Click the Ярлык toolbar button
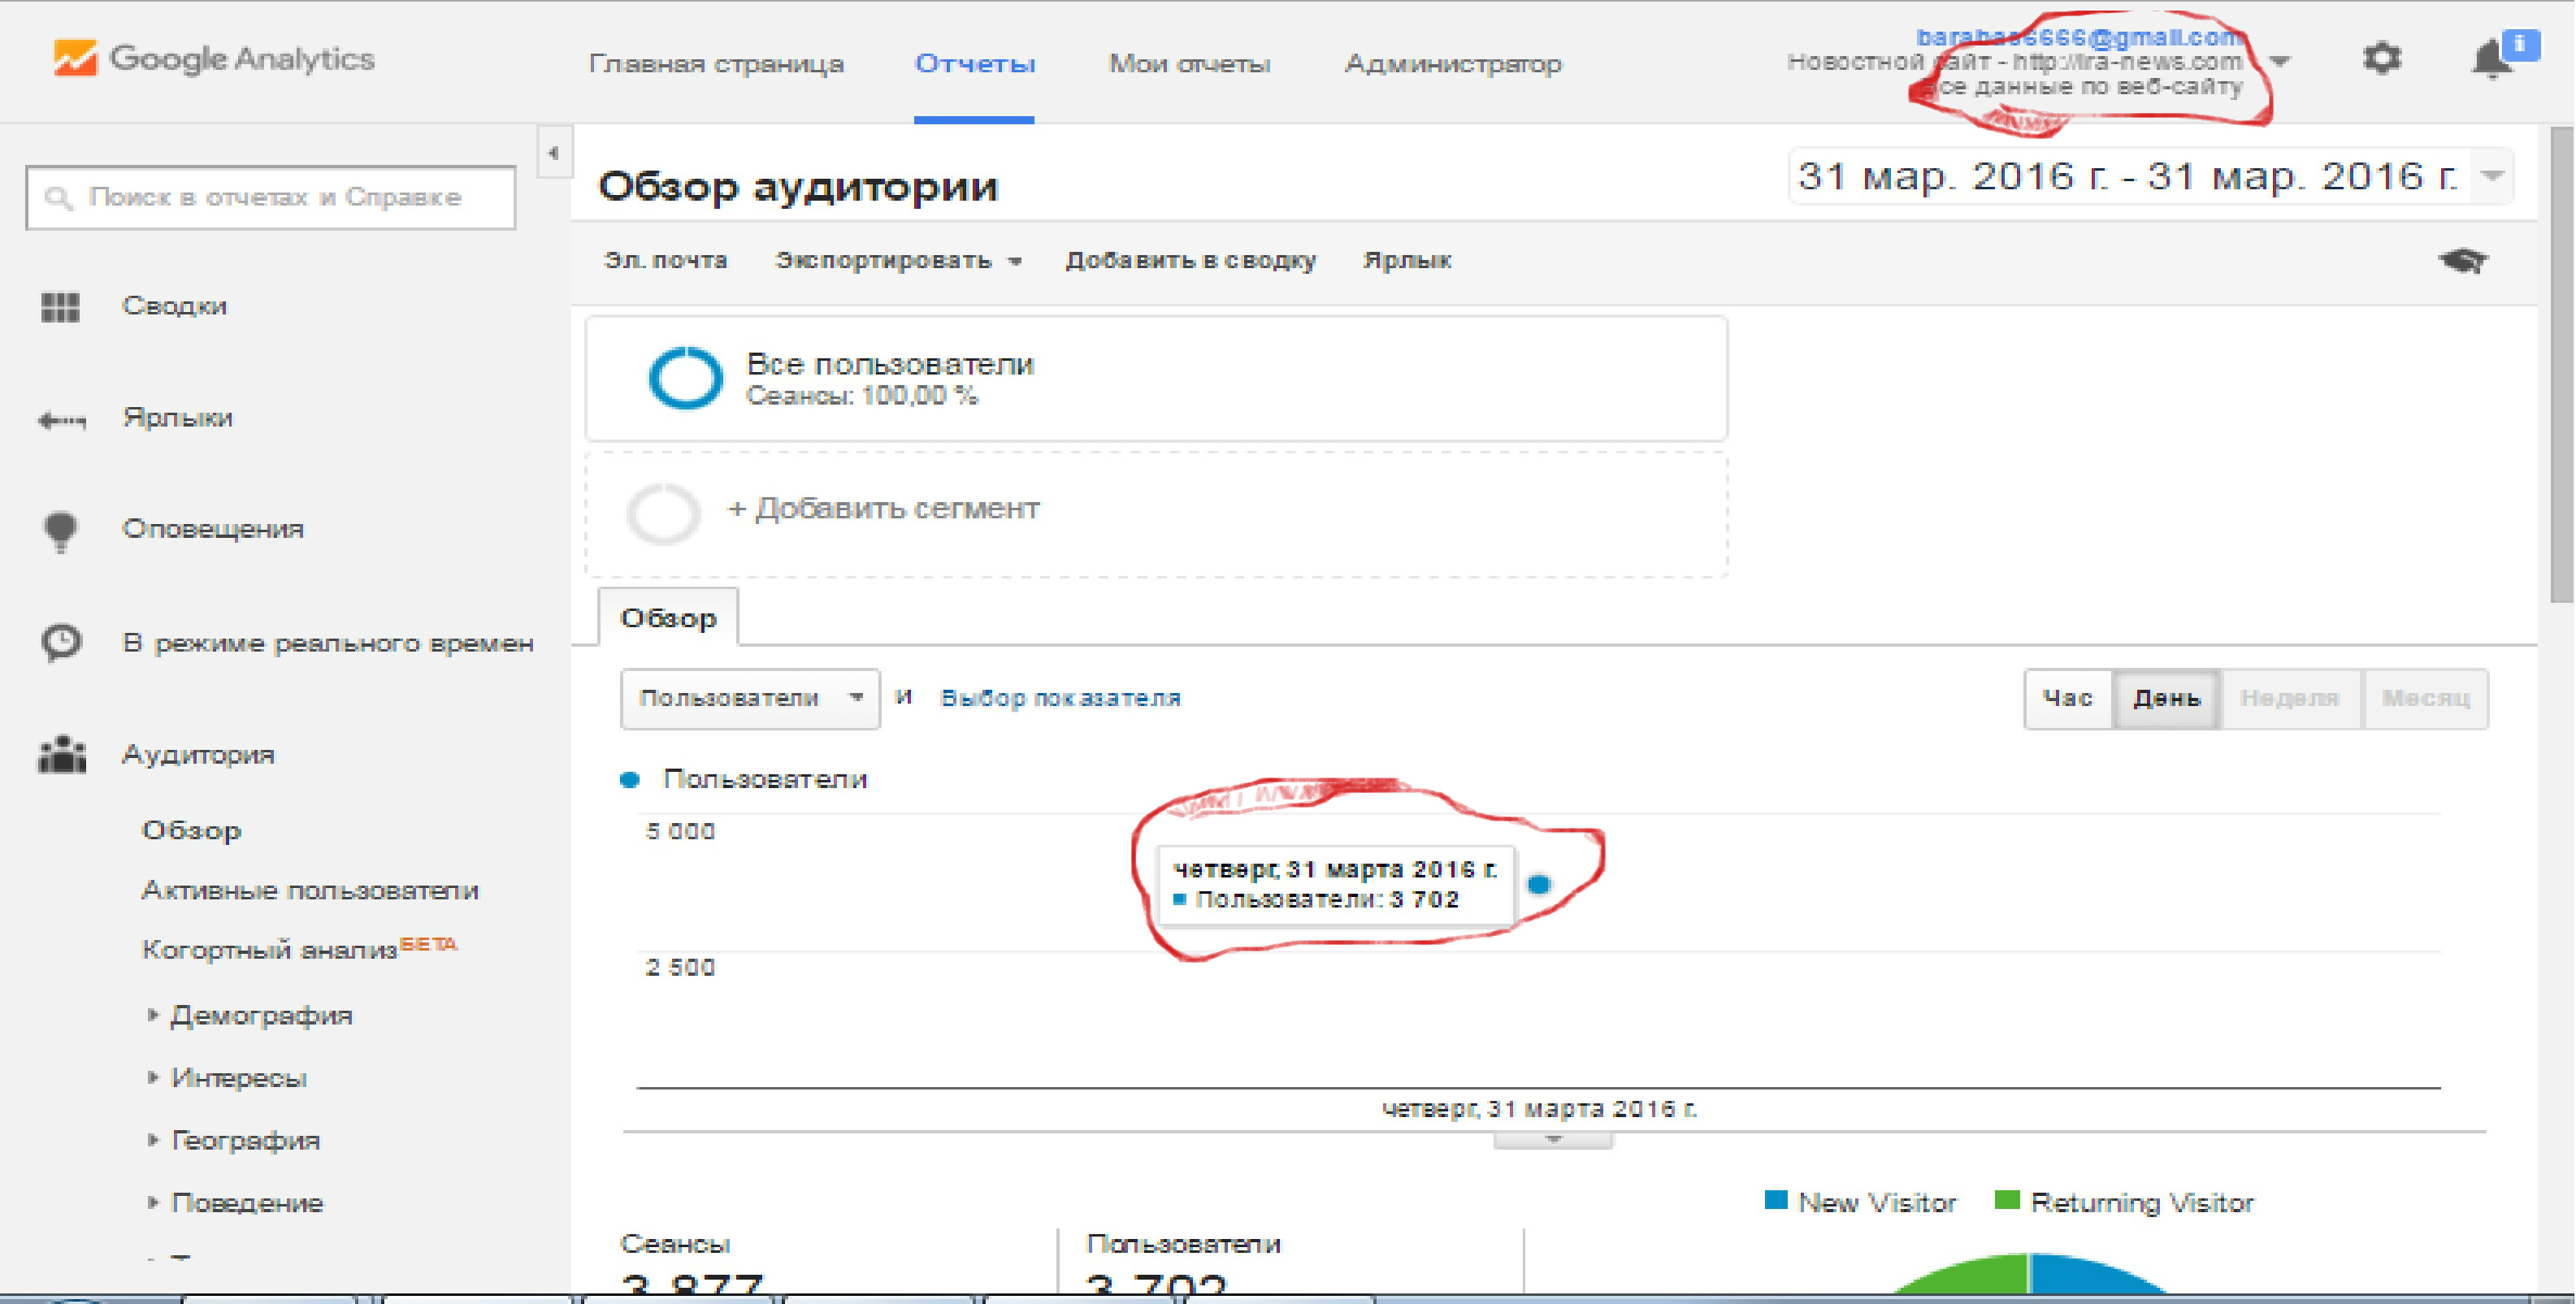 point(1407,261)
